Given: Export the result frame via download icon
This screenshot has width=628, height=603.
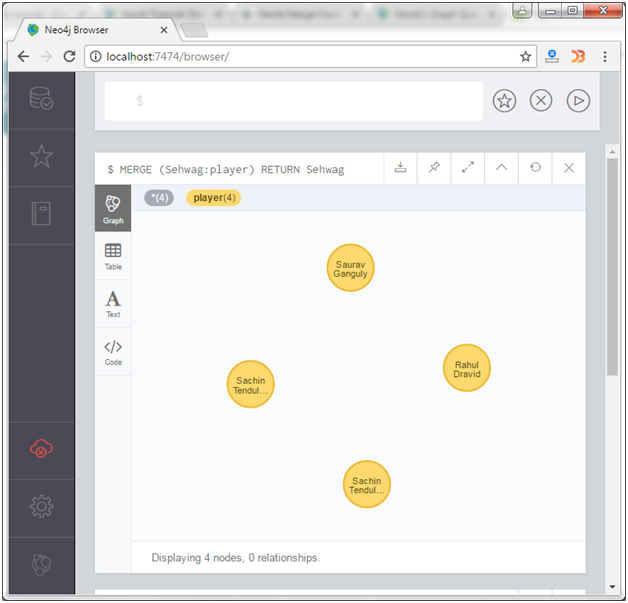Looking at the screenshot, I should coord(400,168).
